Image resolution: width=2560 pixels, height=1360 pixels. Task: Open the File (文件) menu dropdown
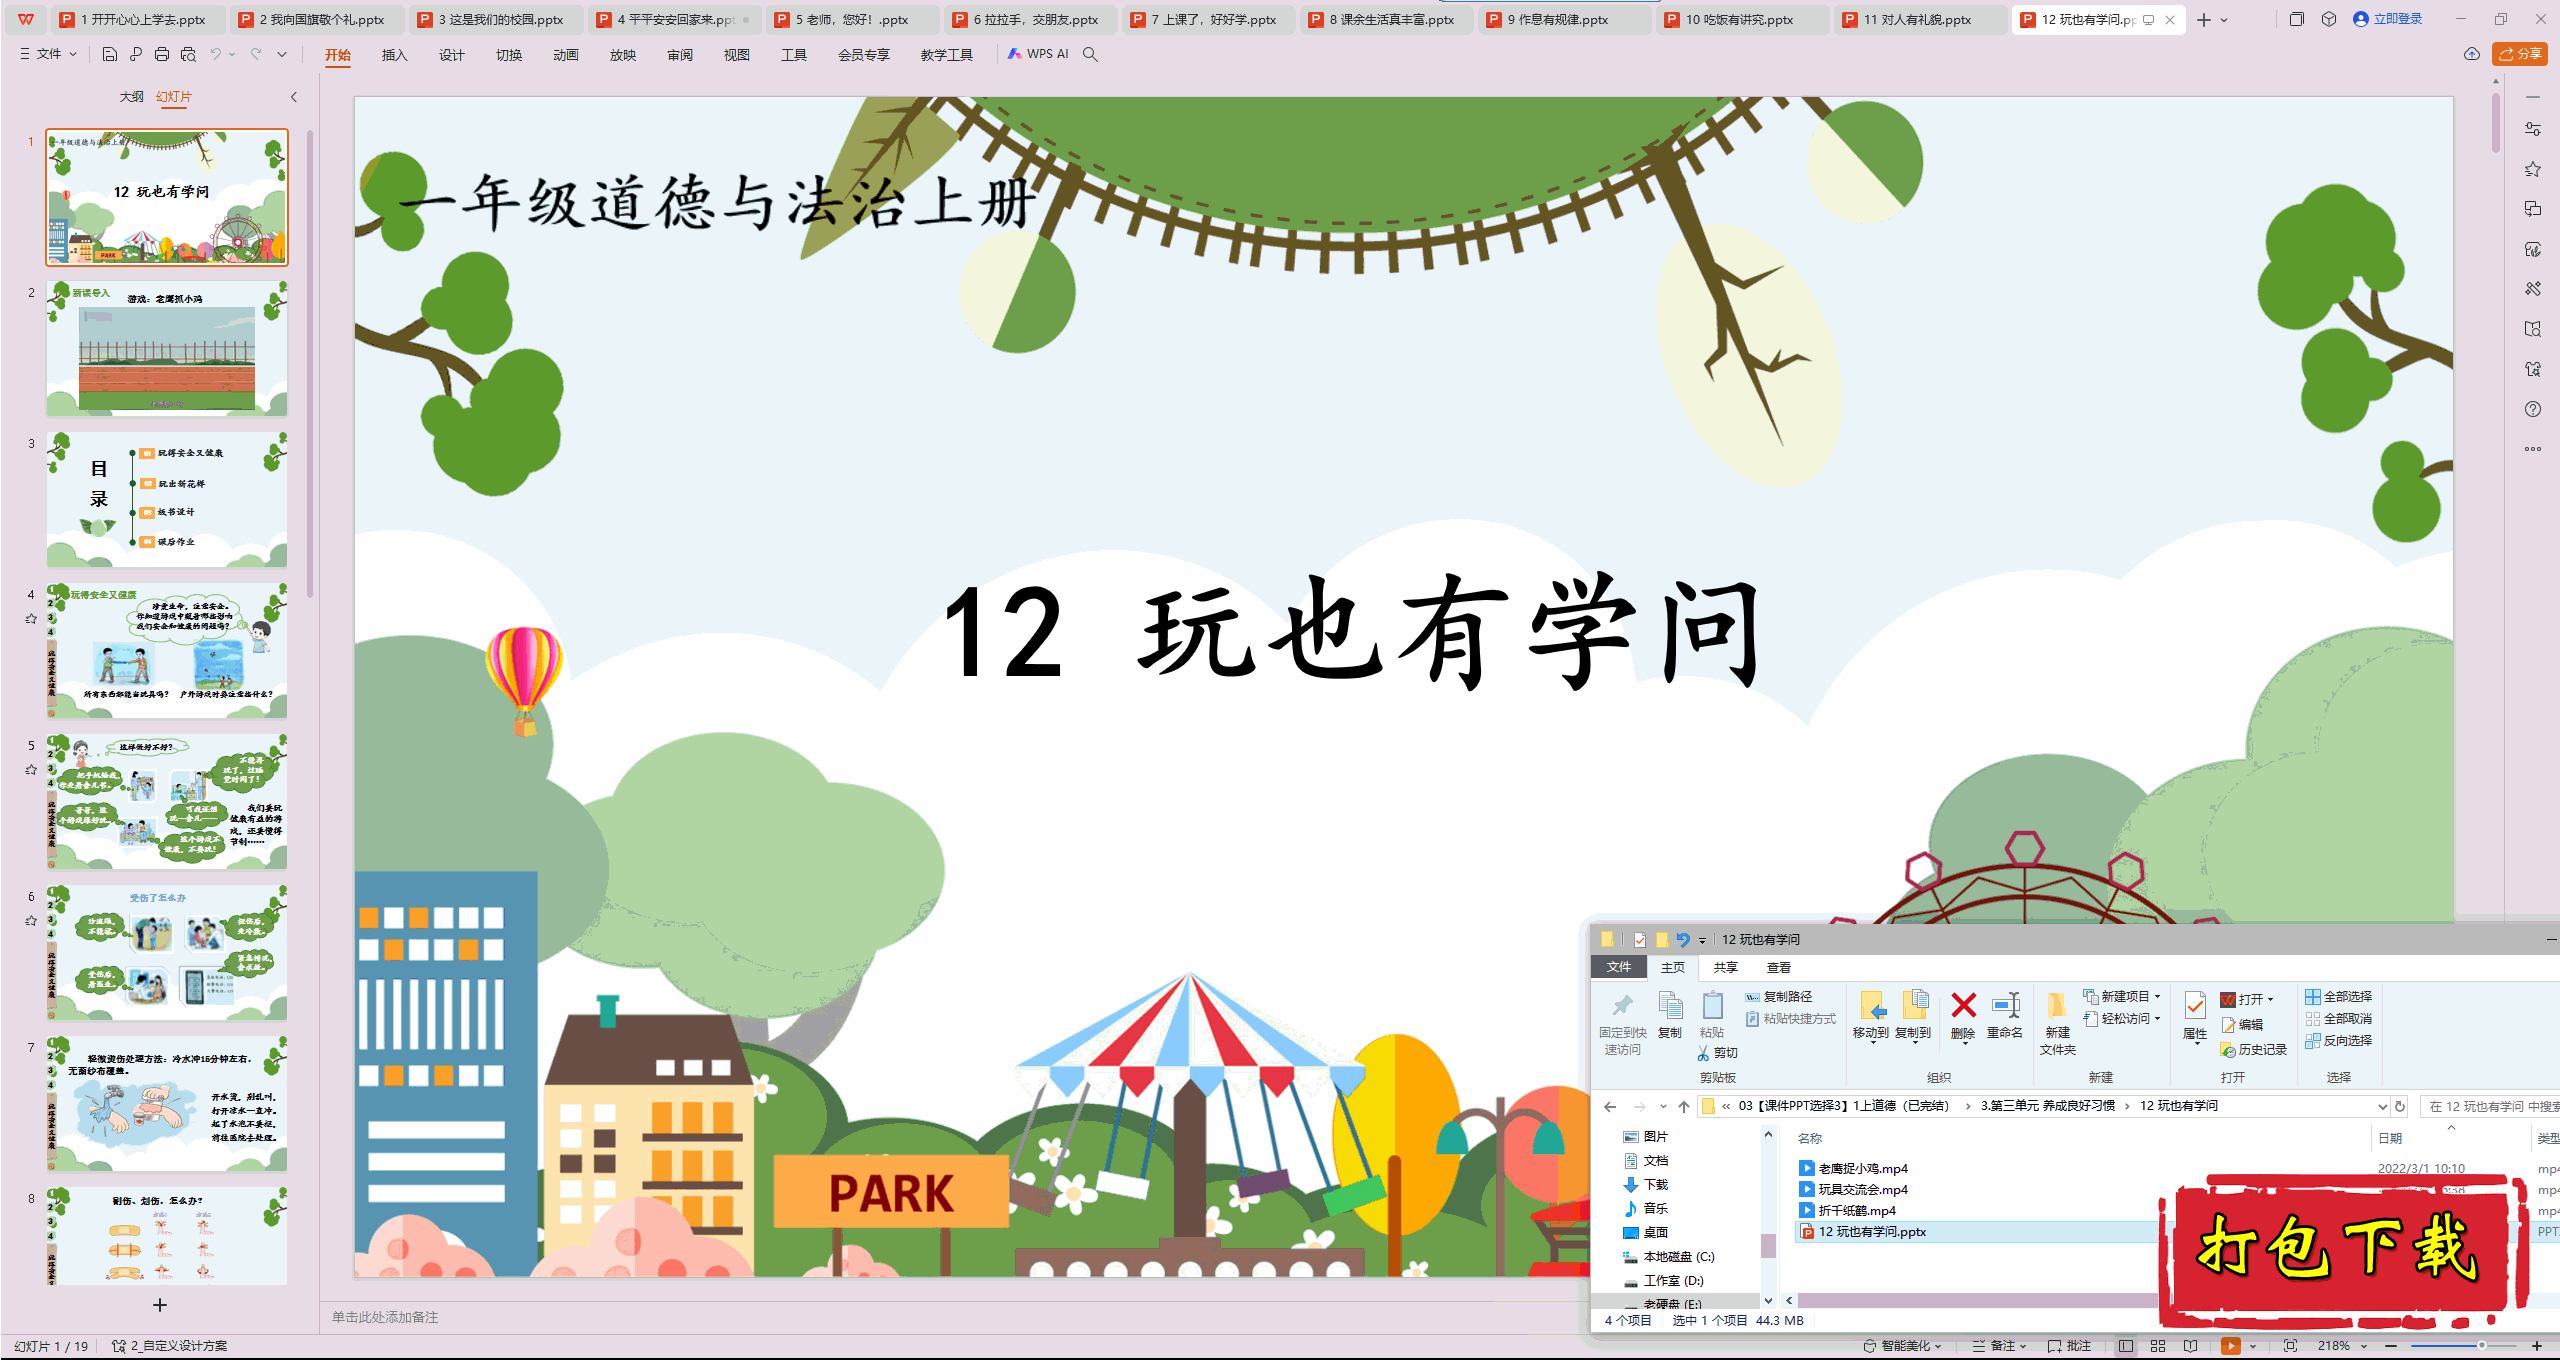point(48,54)
